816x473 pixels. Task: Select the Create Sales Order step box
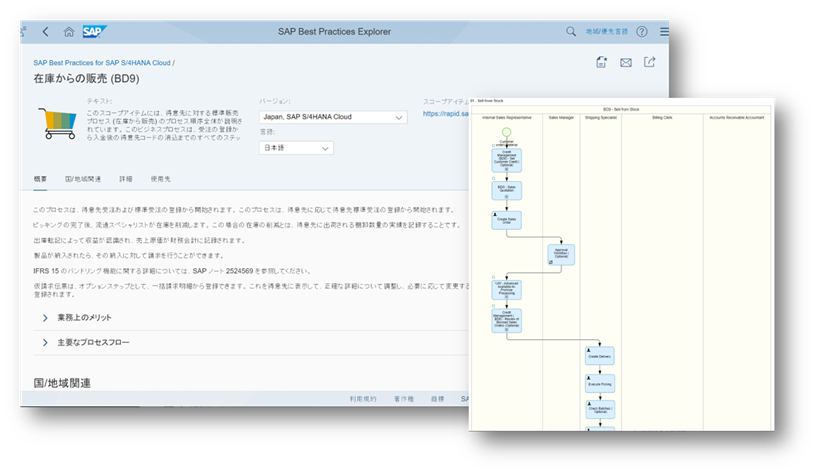(506, 221)
